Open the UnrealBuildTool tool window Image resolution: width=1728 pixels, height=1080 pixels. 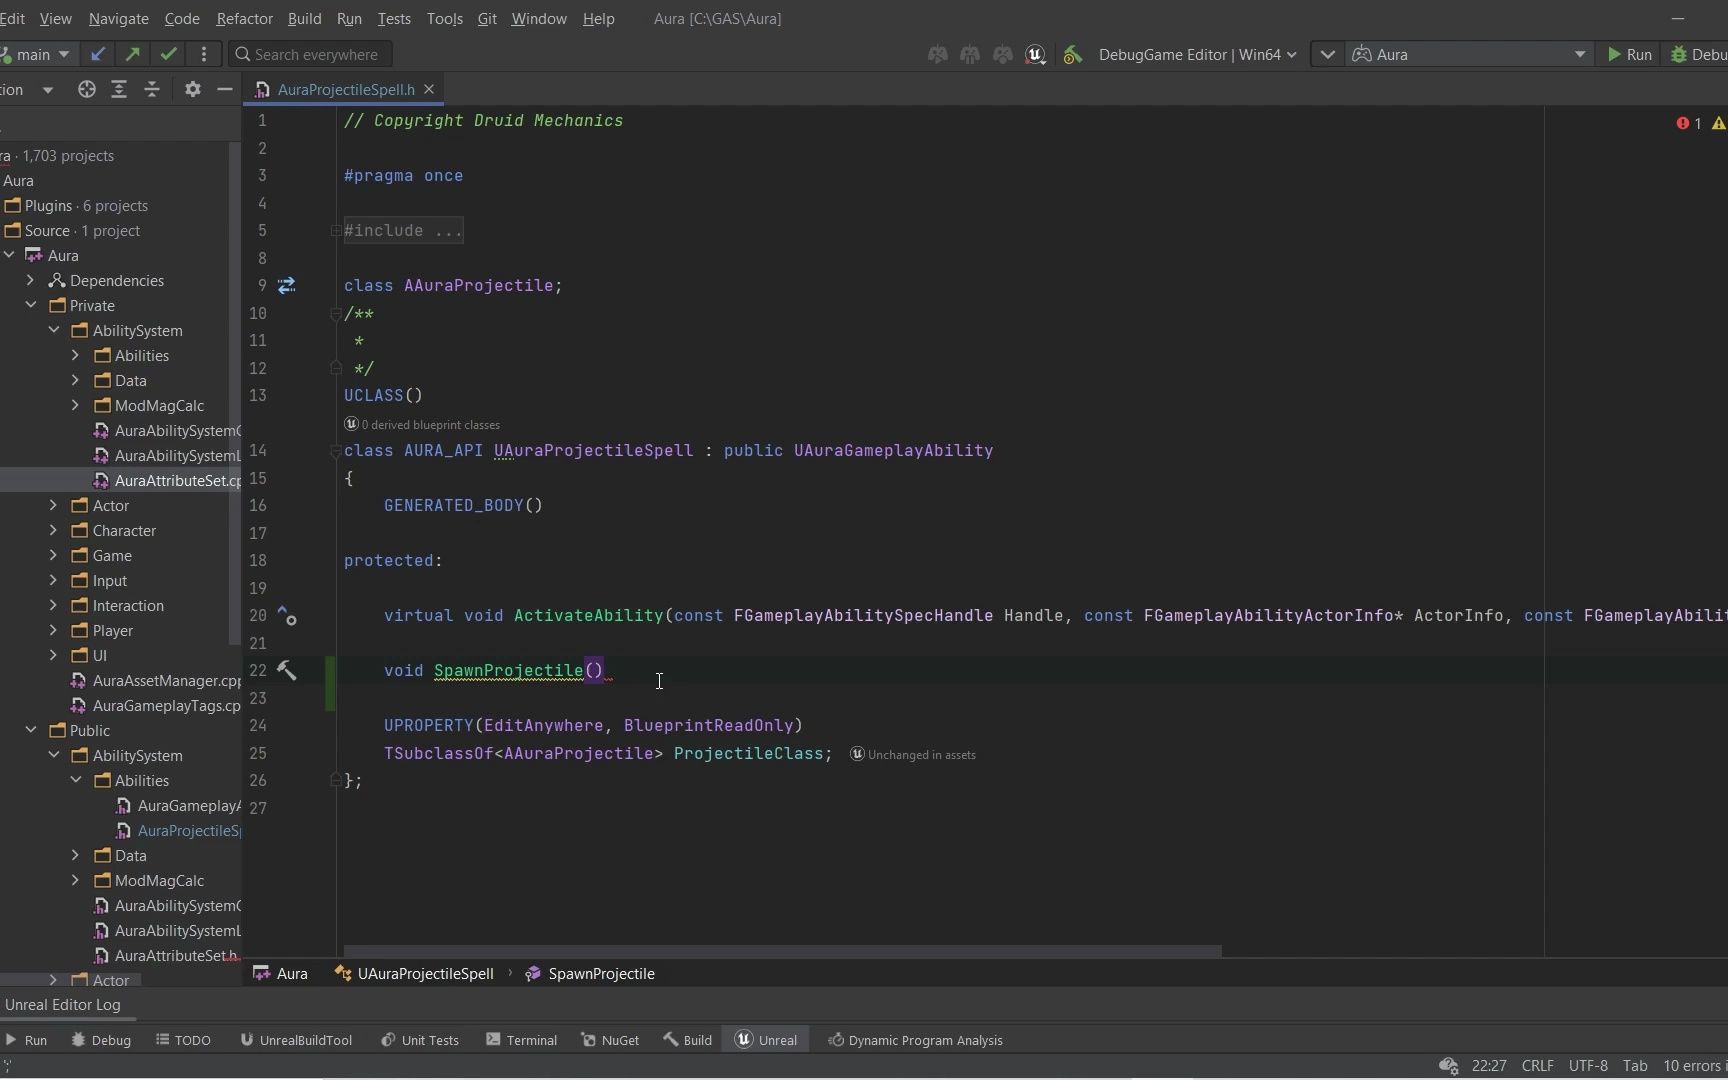[296, 1040]
